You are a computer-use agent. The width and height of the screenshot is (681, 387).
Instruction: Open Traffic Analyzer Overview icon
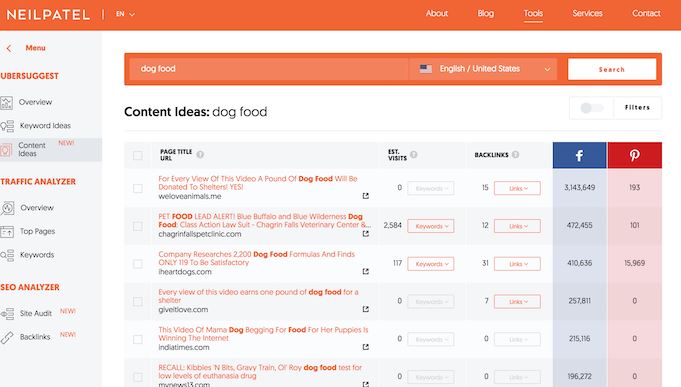pyautogui.click(x=7, y=208)
